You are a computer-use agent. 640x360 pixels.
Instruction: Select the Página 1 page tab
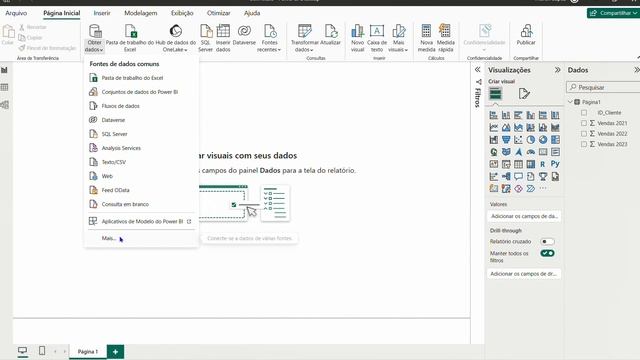click(87, 351)
